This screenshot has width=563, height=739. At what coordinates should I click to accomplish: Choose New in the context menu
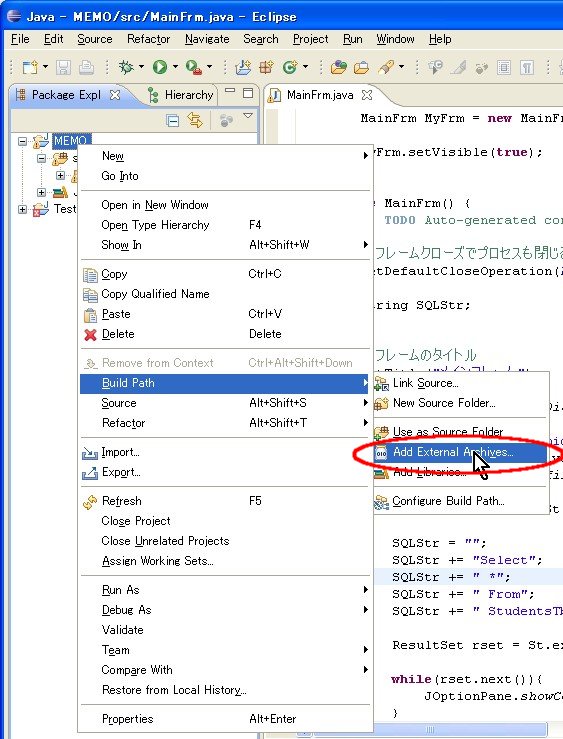(x=225, y=156)
